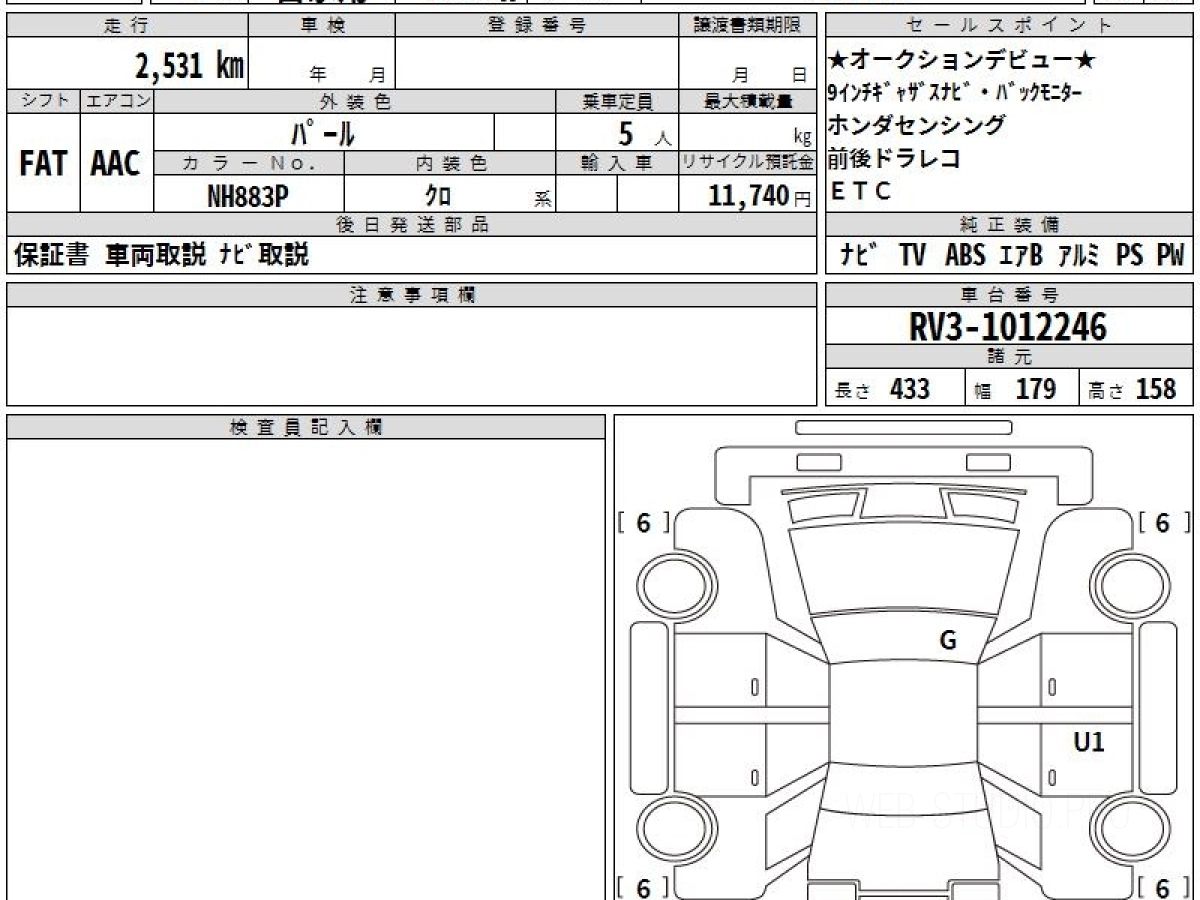Select interior color クロ
This screenshot has width=1200, height=900.
(438, 196)
